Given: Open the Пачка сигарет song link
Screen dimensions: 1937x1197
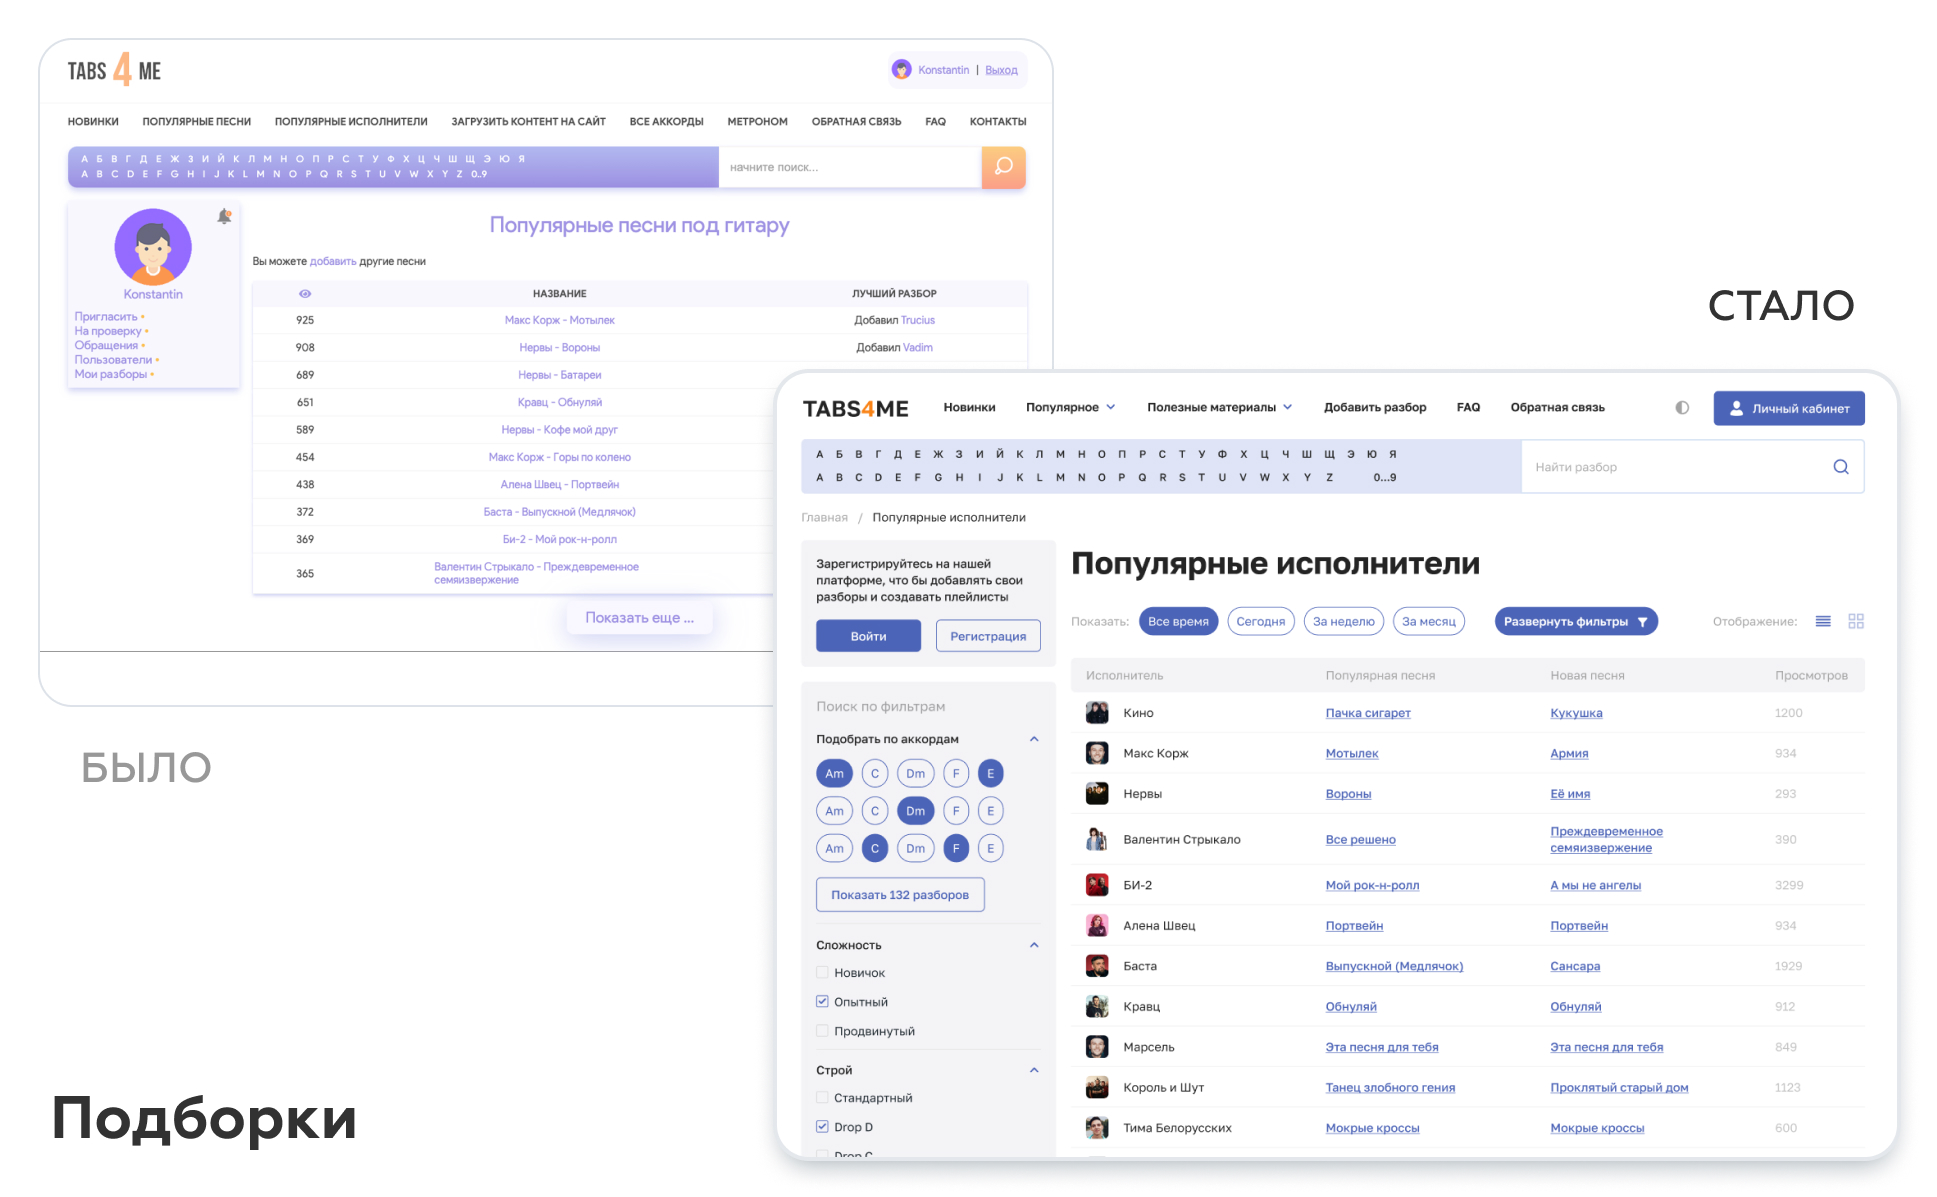Looking at the screenshot, I should click(1368, 713).
